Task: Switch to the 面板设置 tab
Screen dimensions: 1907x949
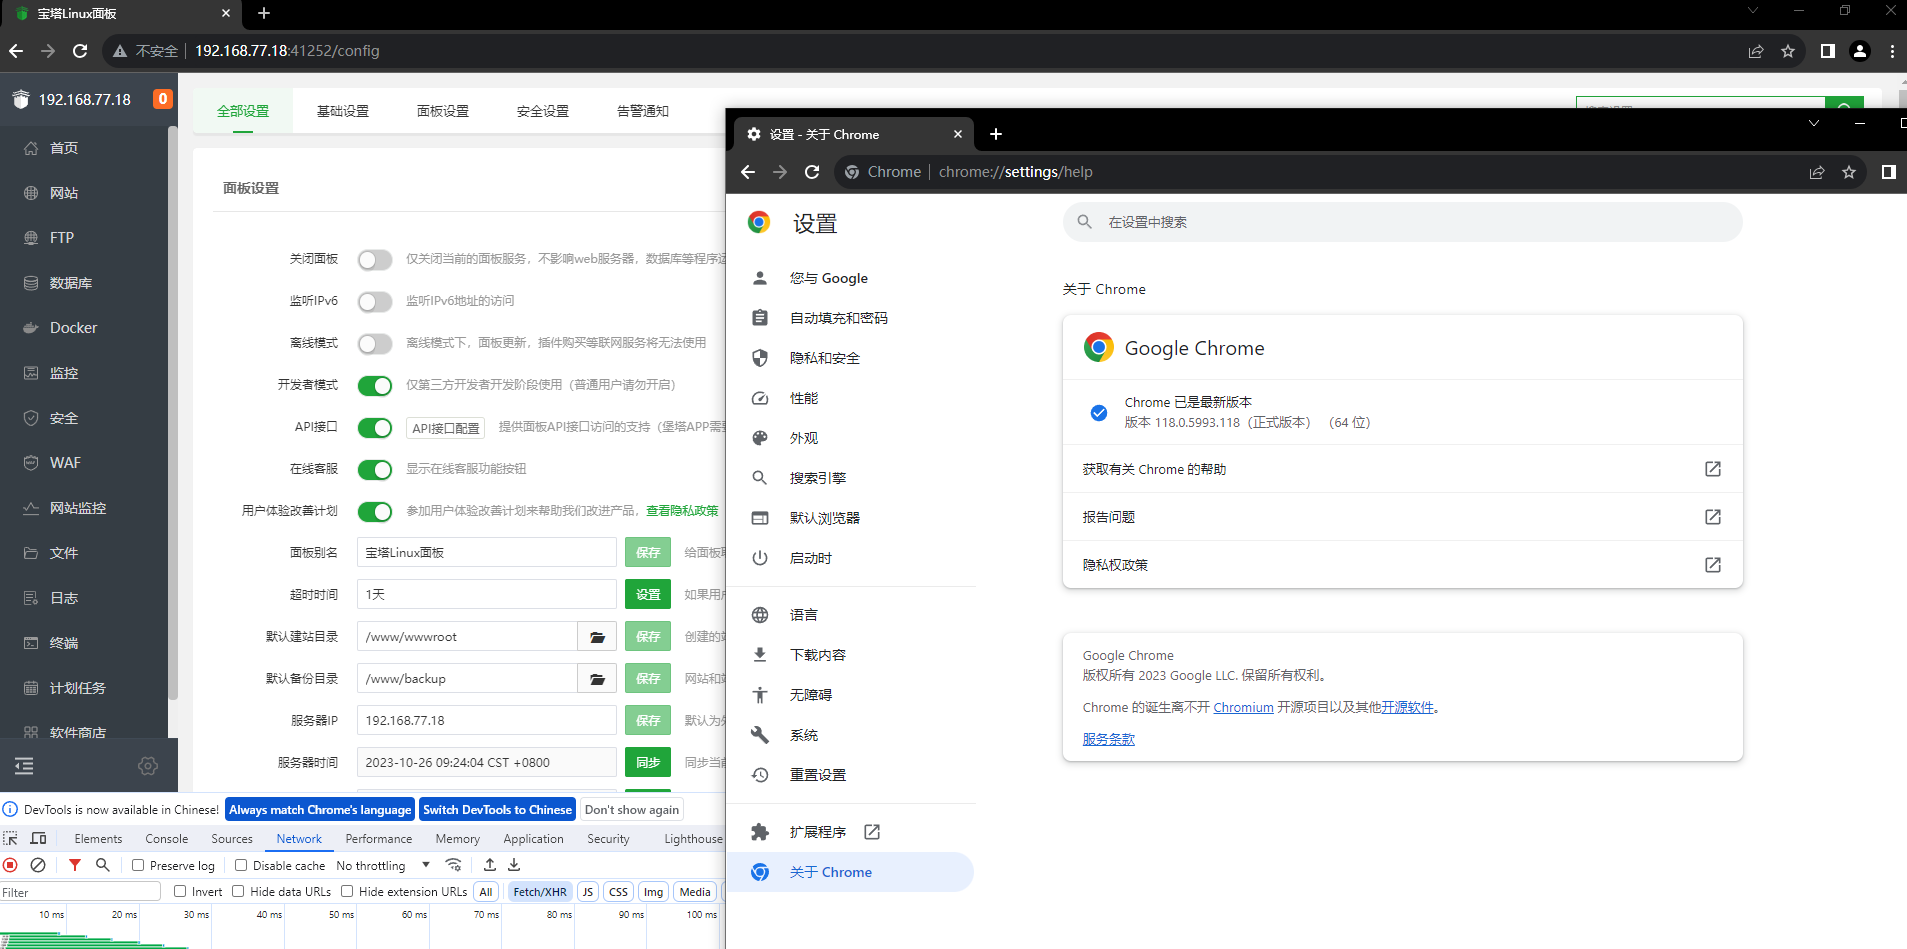Action: (x=443, y=111)
